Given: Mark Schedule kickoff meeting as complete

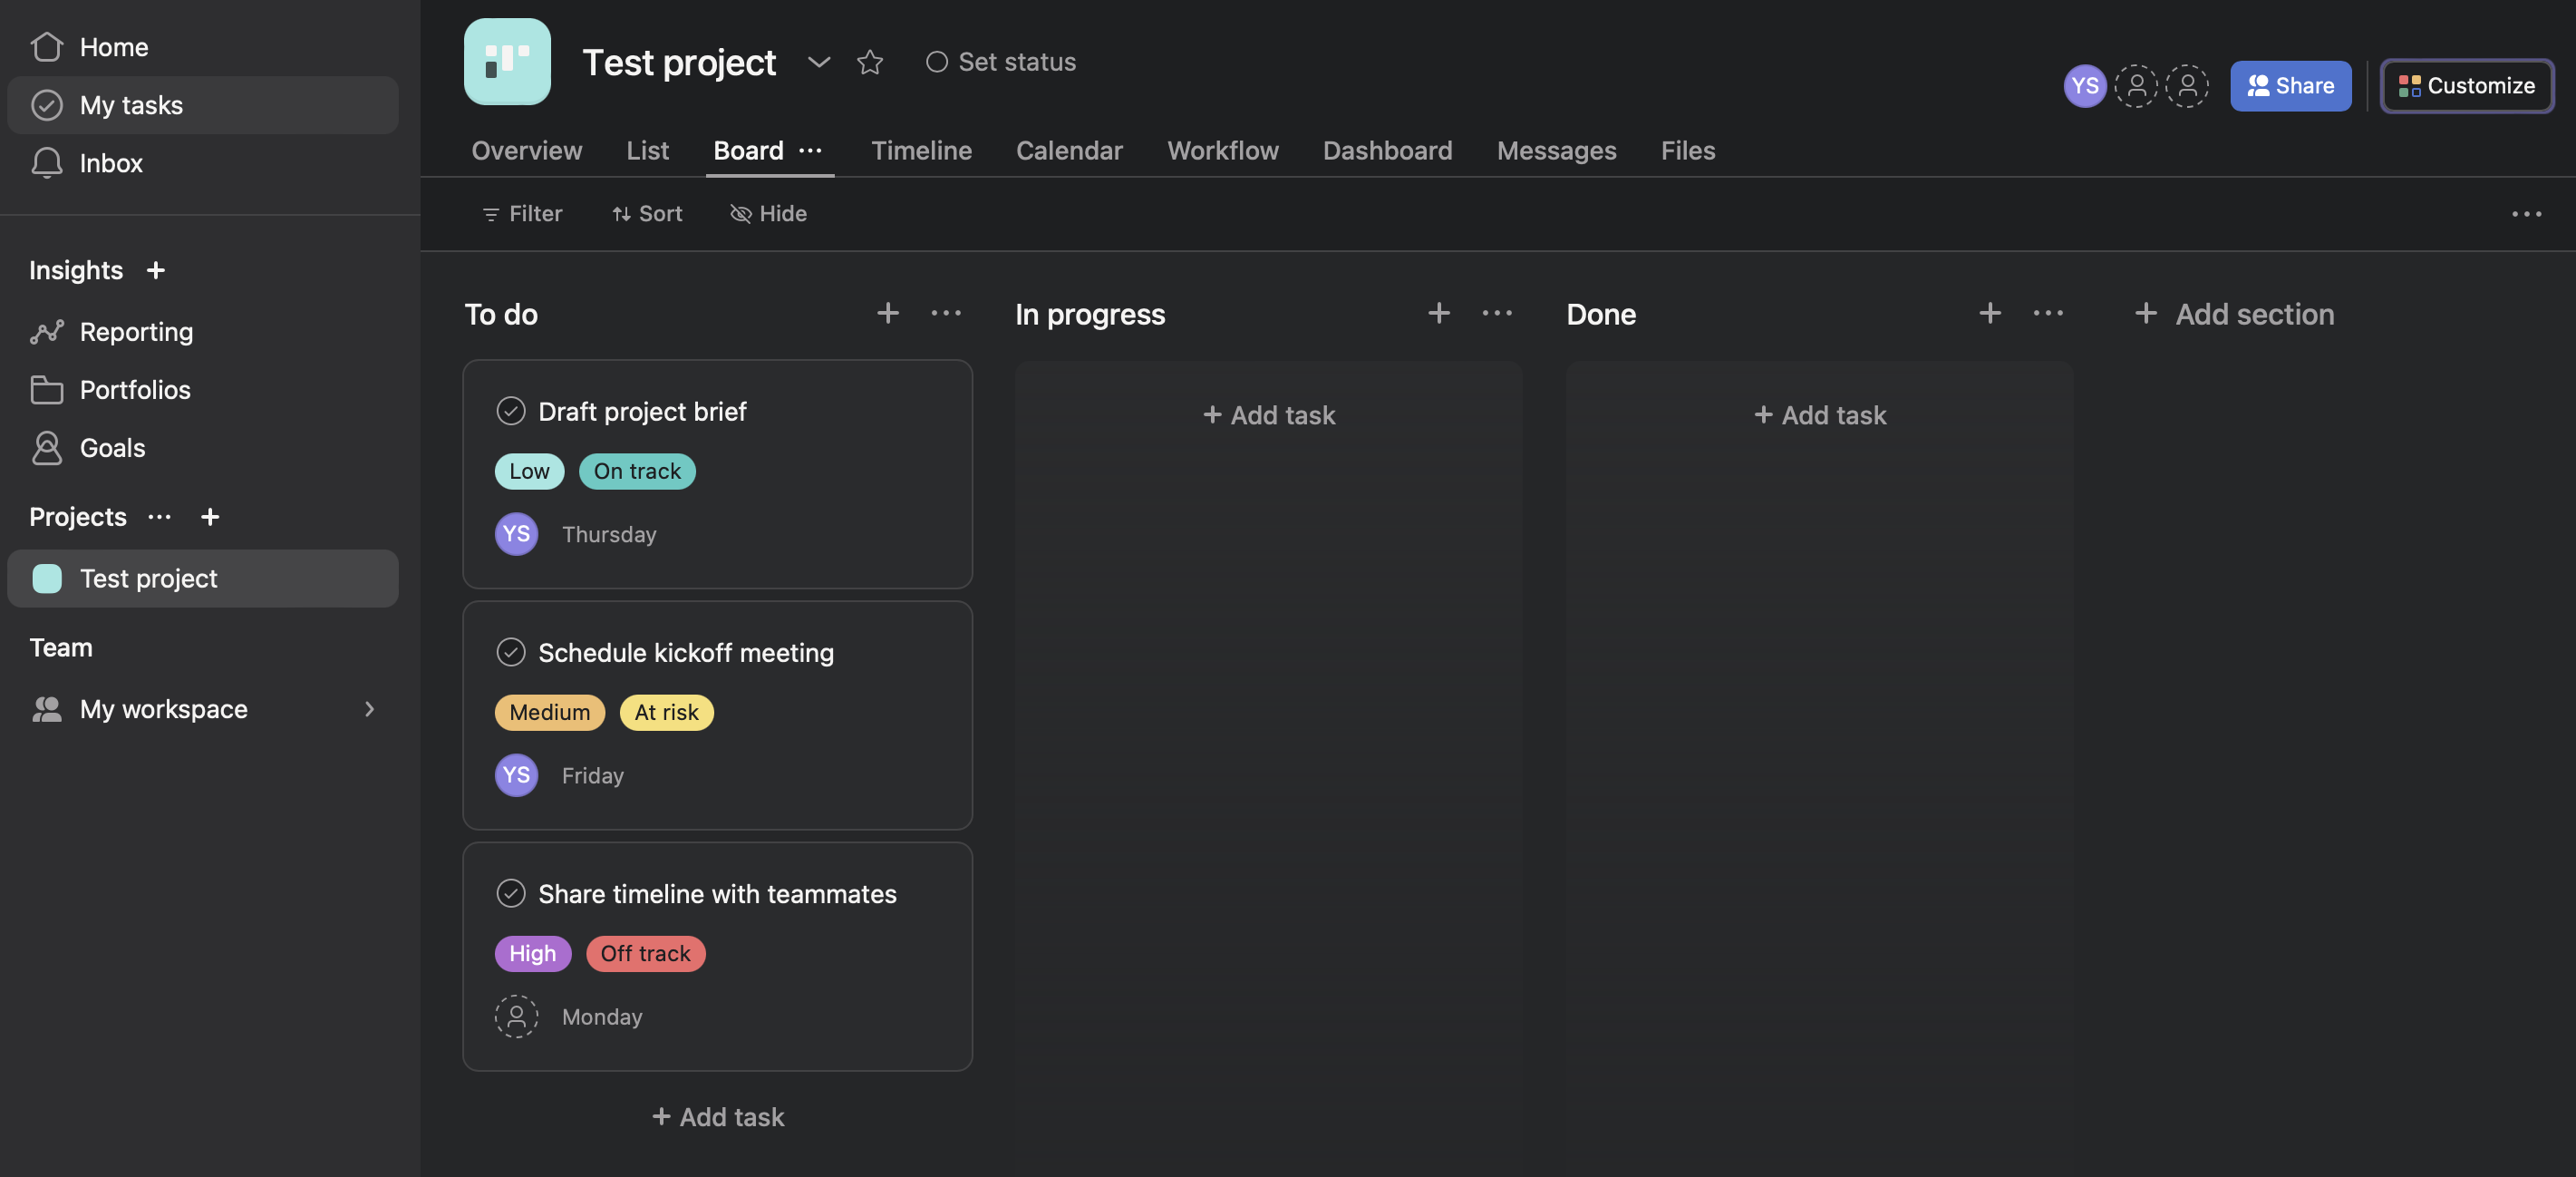Looking at the screenshot, I should [511, 652].
